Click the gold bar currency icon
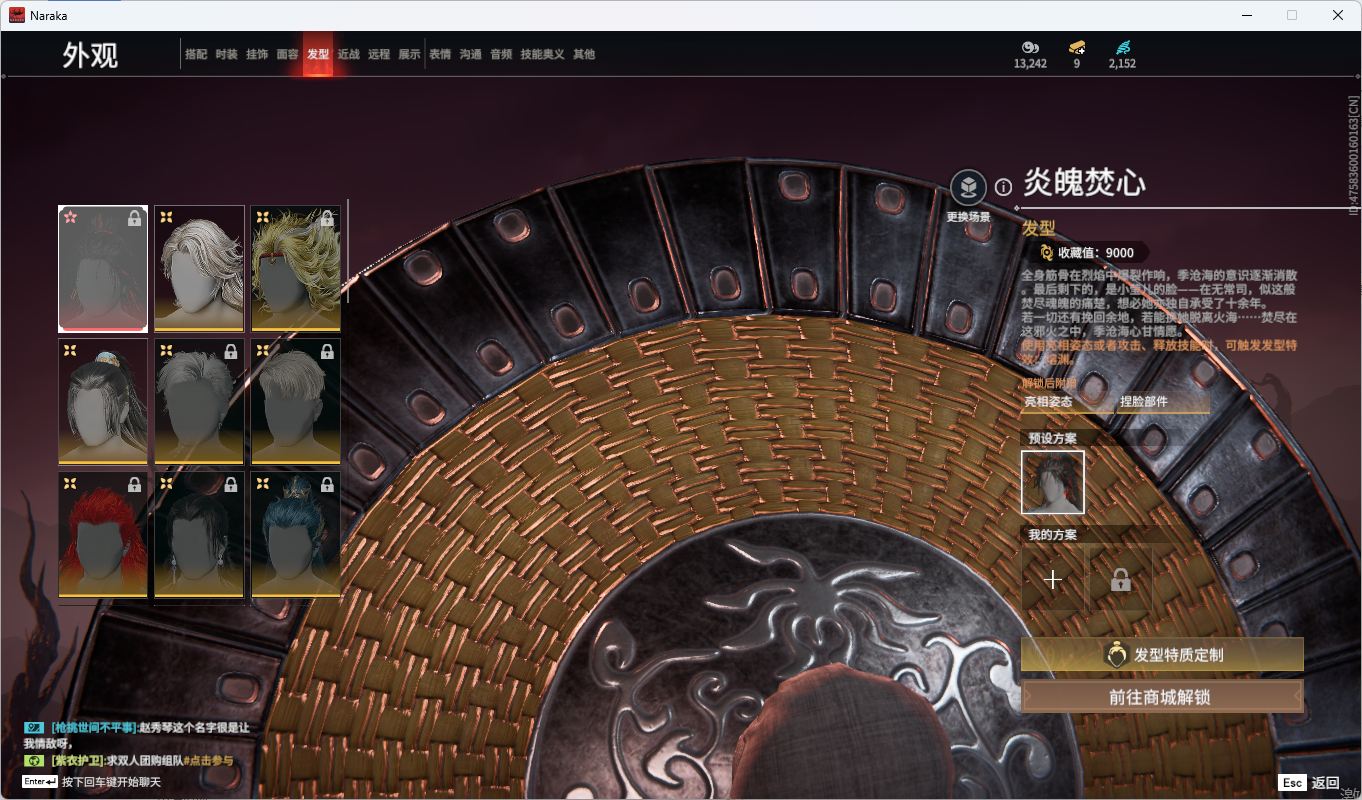Viewport: 1362px width, 800px height. (1076, 47)
